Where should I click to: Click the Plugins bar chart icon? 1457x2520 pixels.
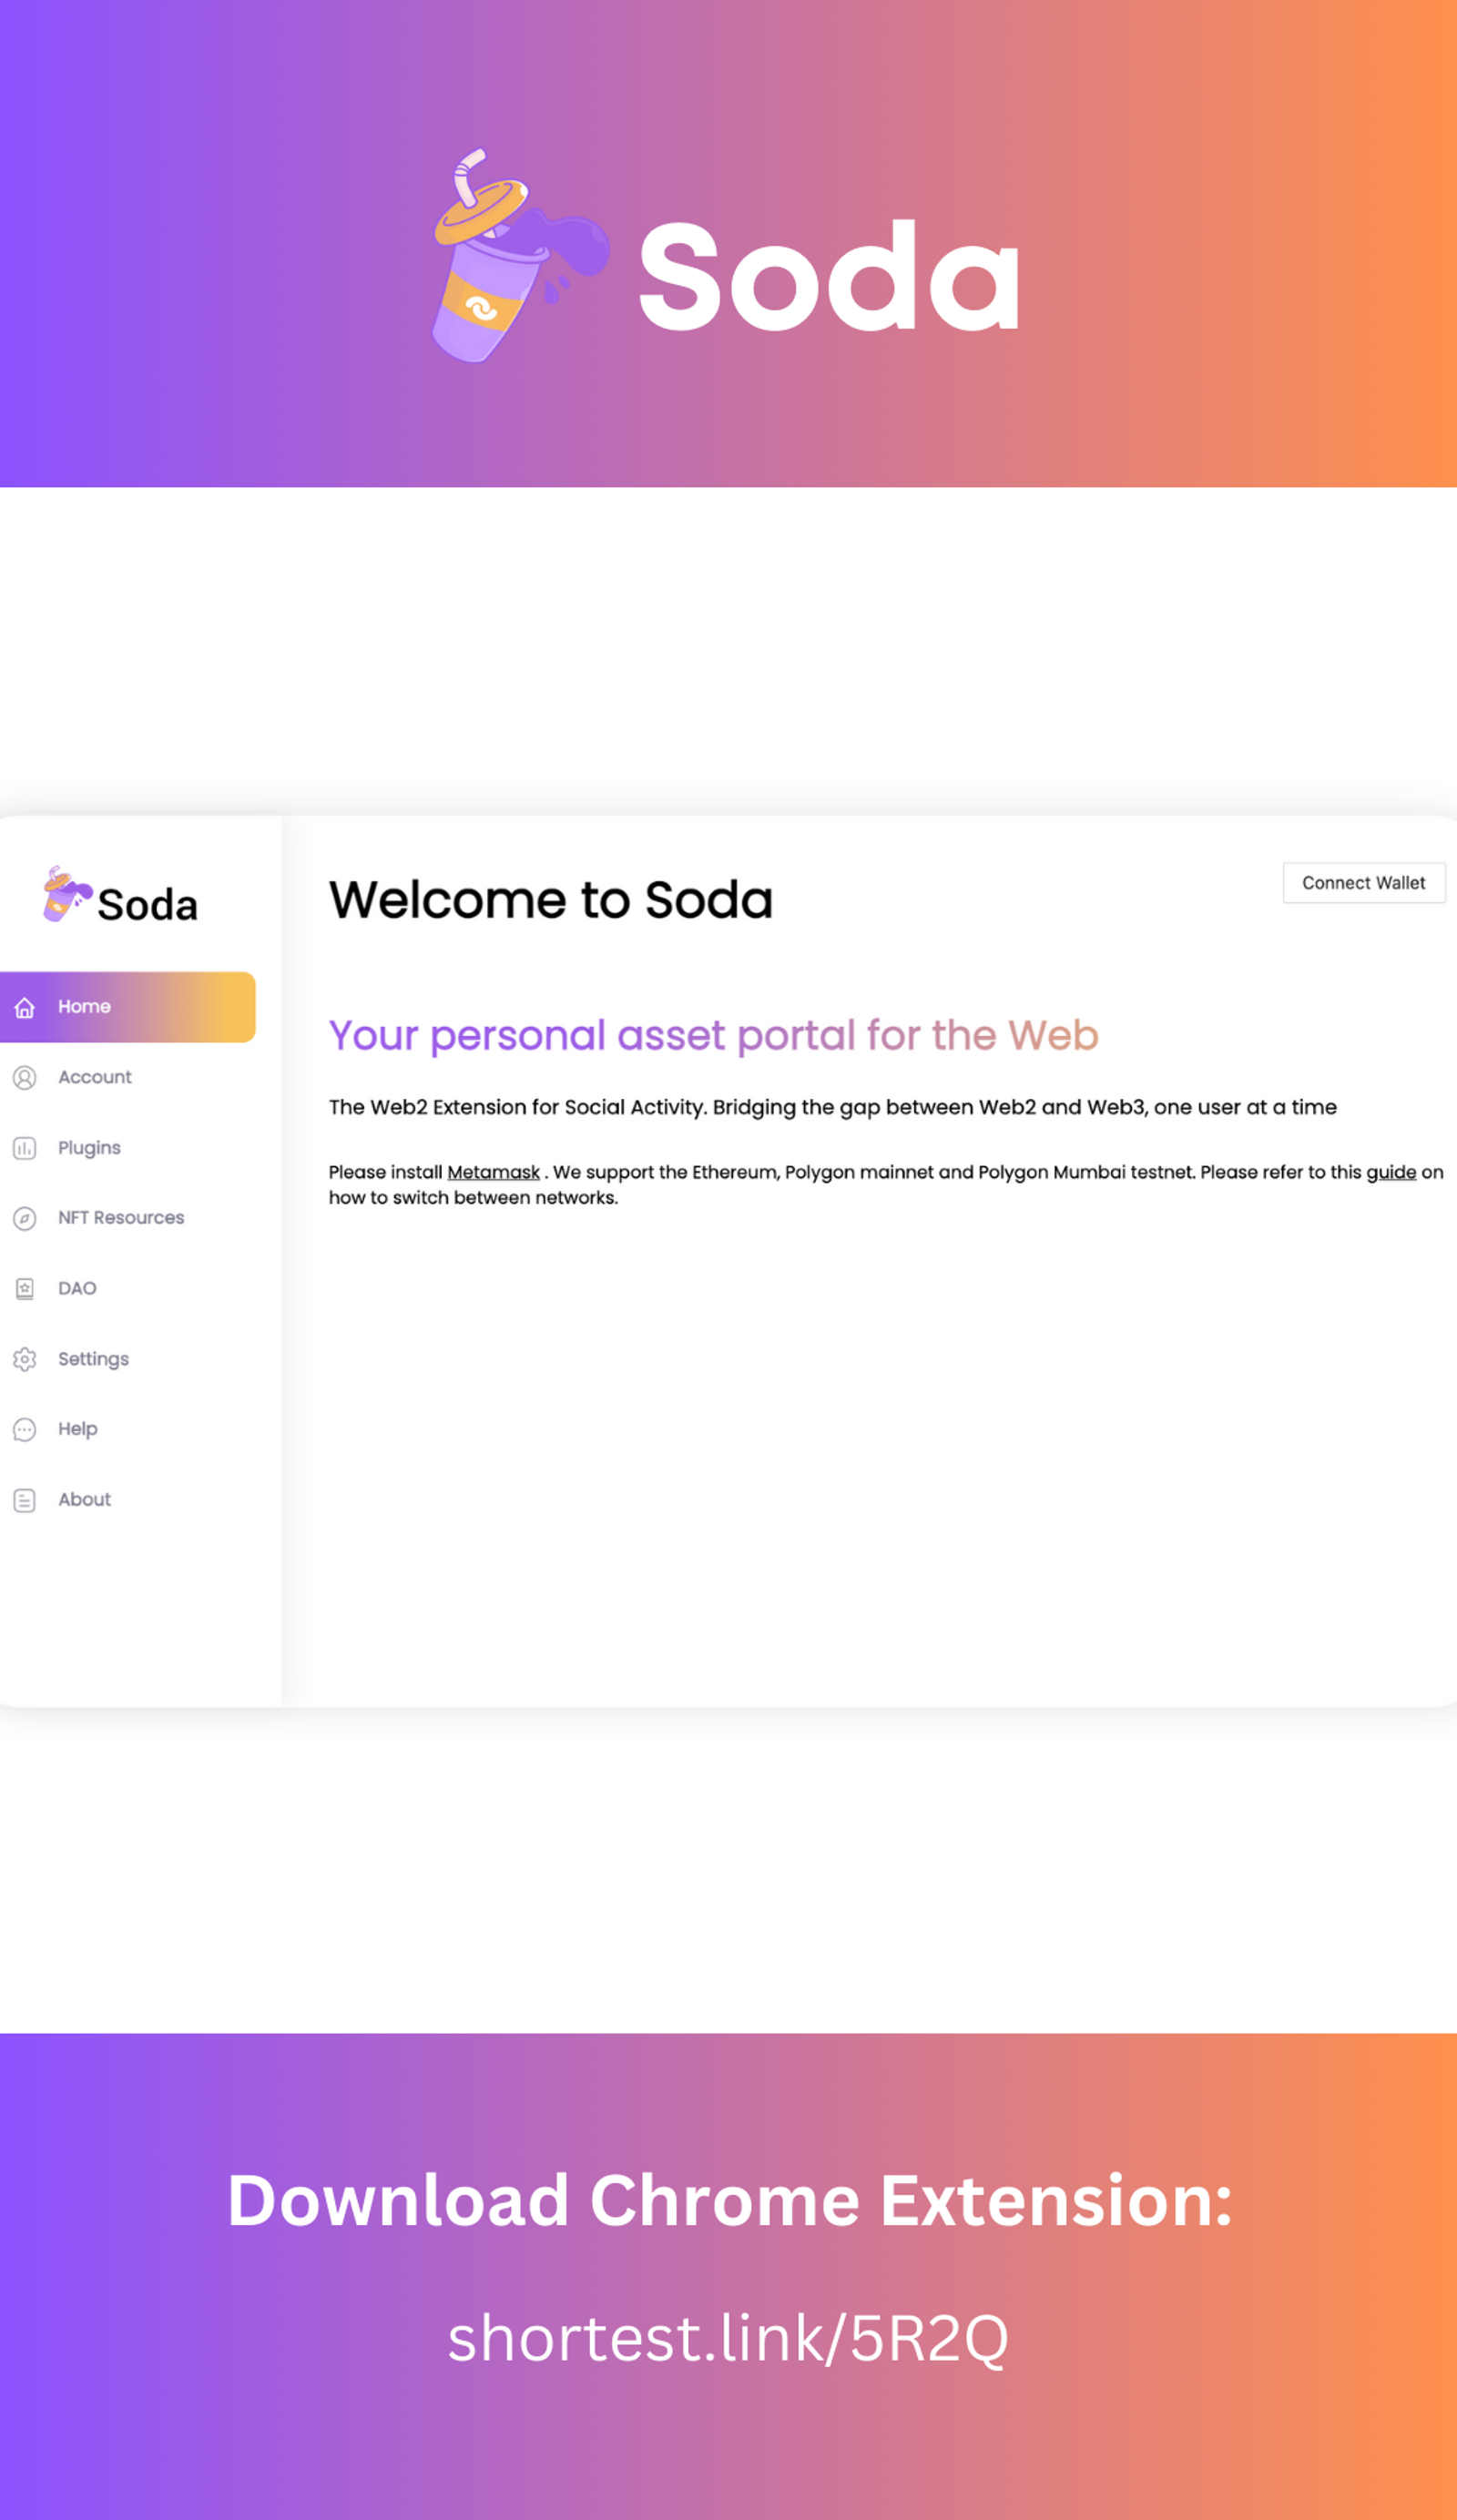[25, 1148]
